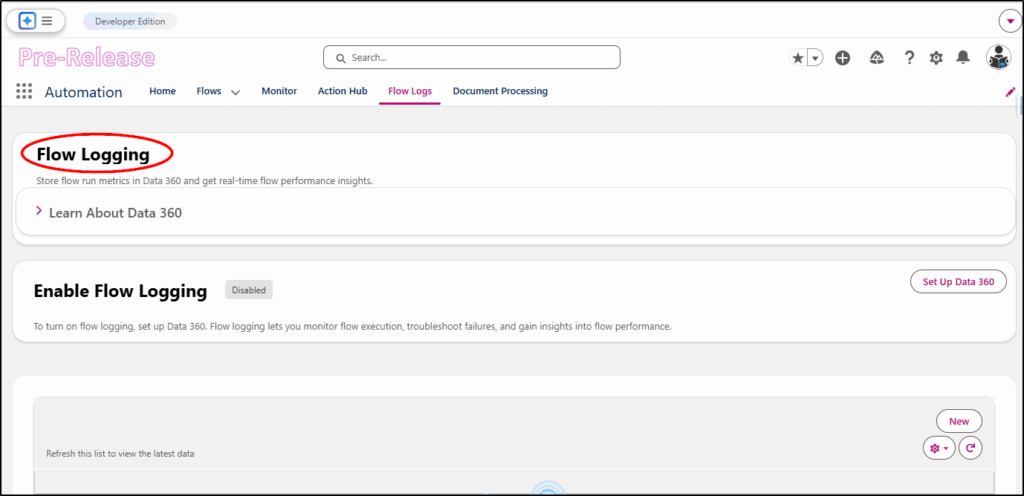Open the user profile avatar

pyautogui.click(x=998, y=58)
